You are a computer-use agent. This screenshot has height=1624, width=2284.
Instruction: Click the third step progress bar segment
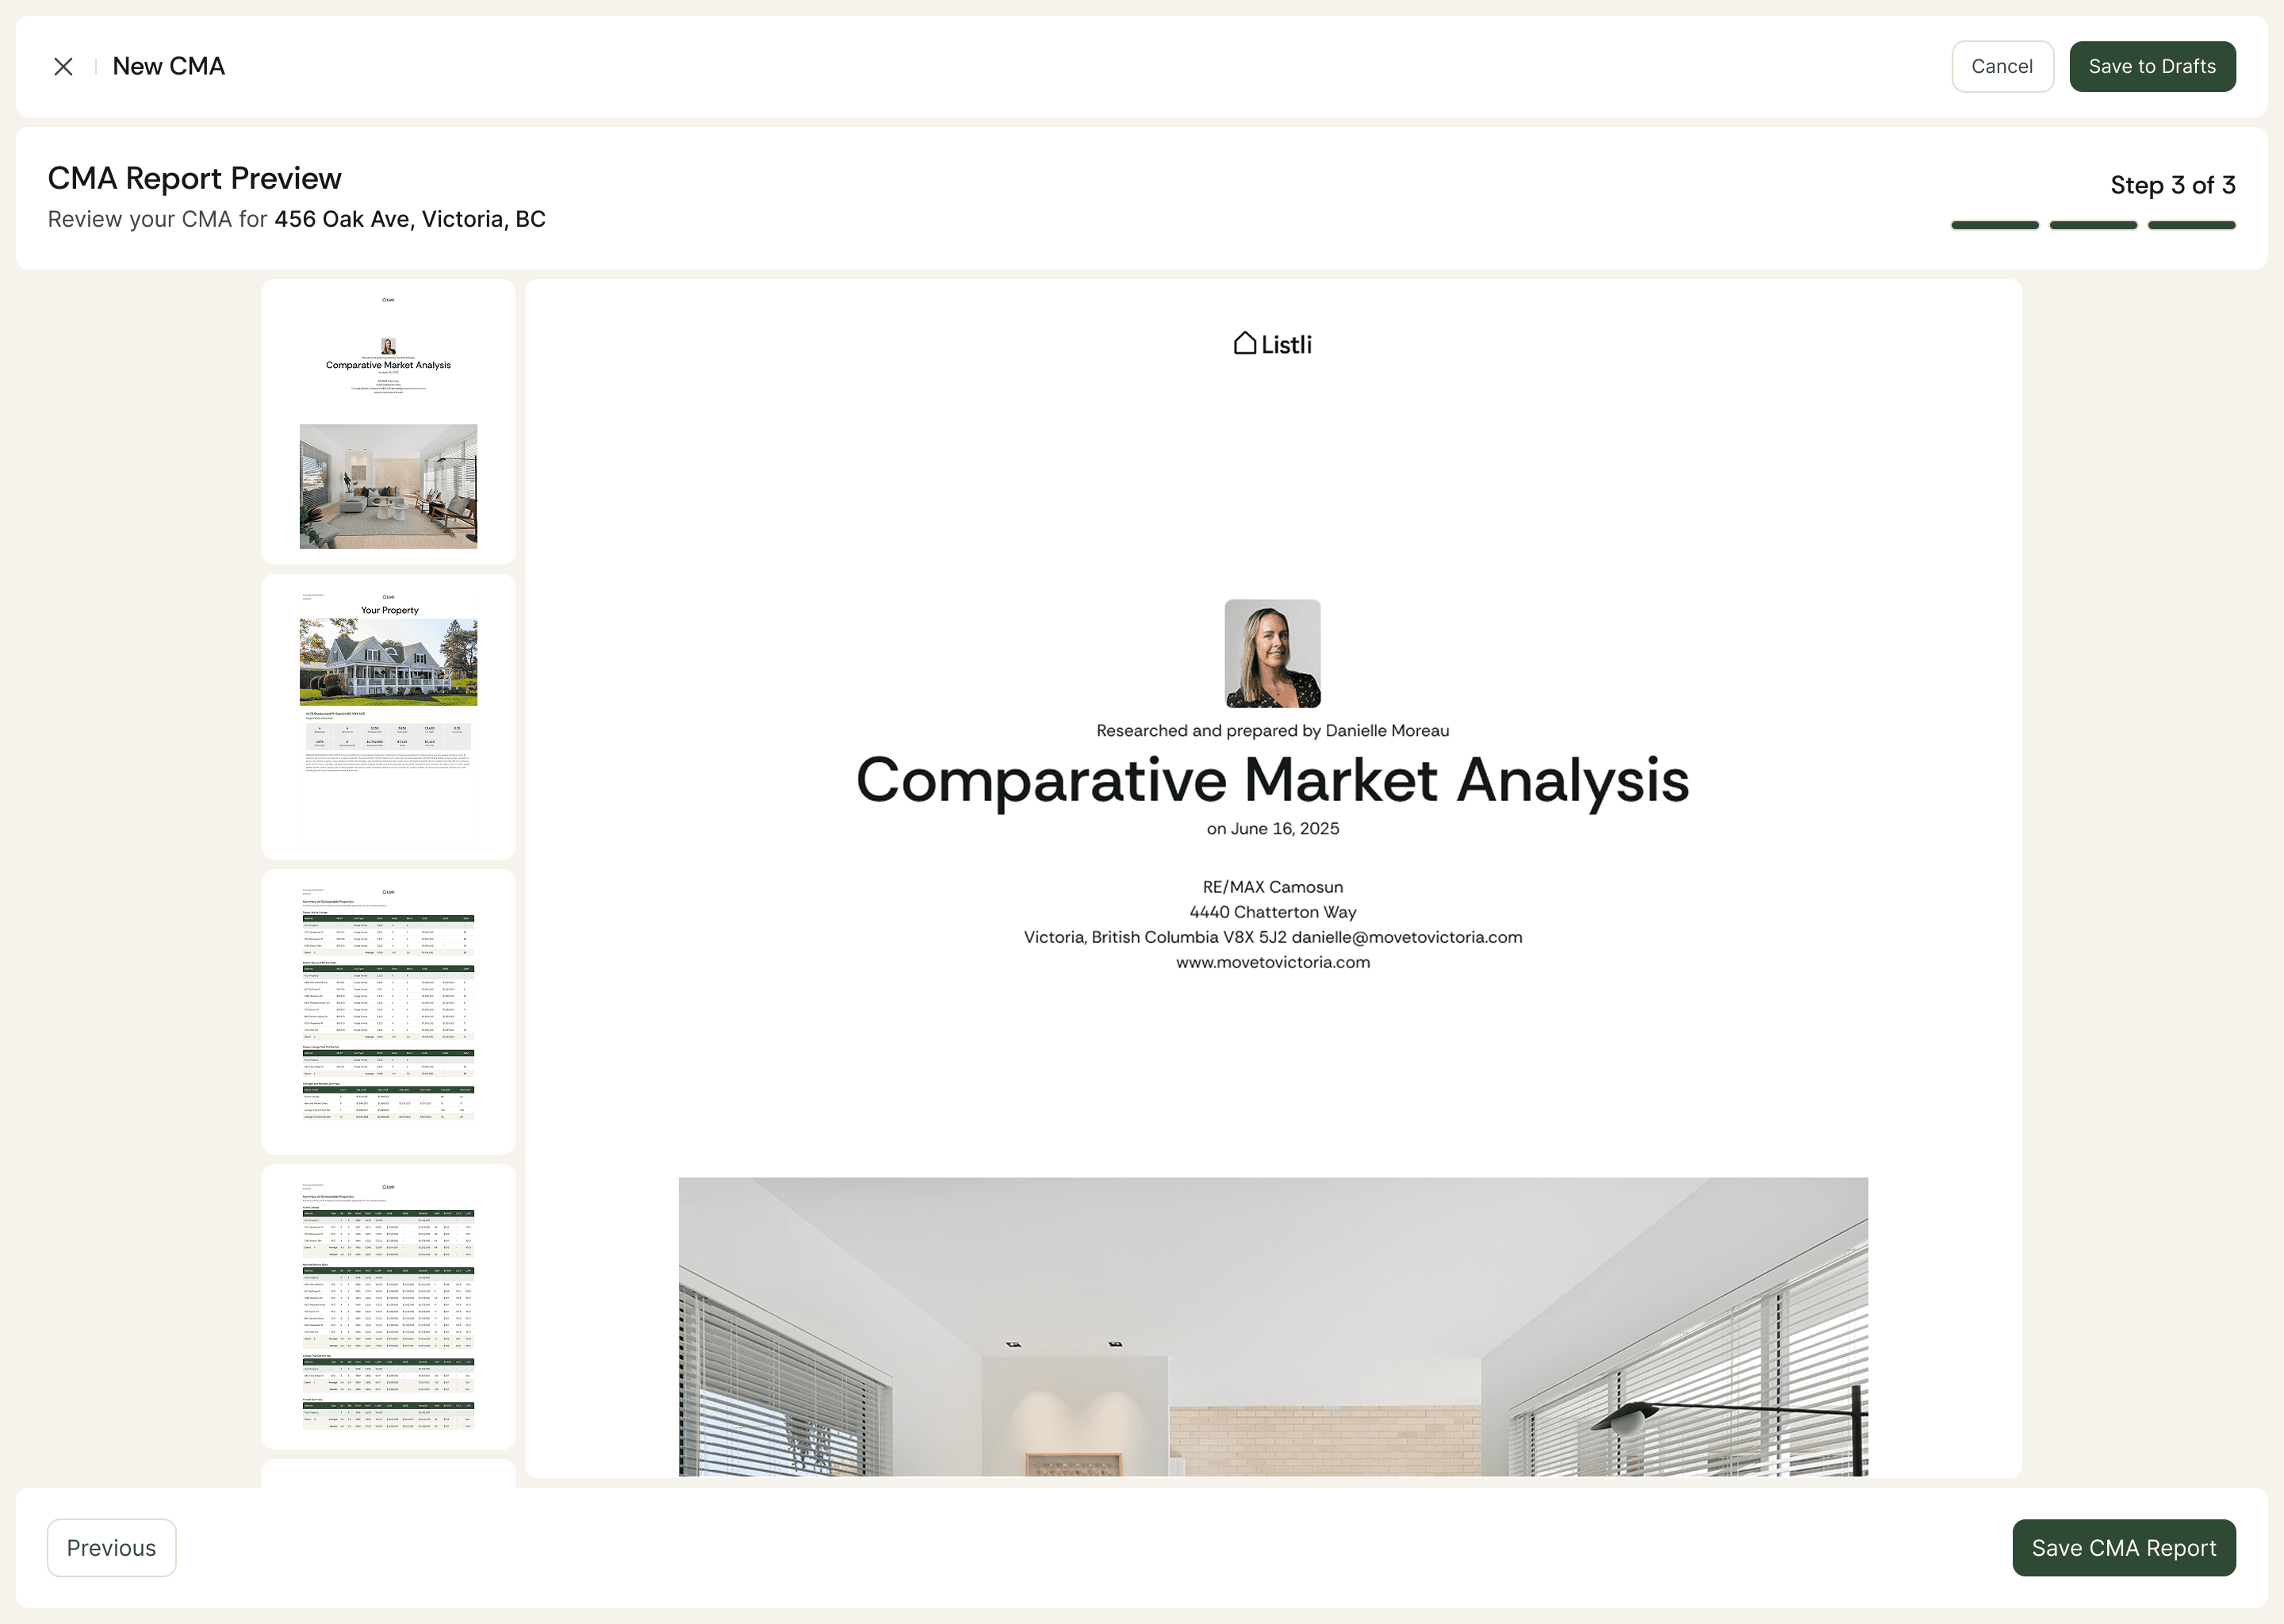(x=2192, y=225)
